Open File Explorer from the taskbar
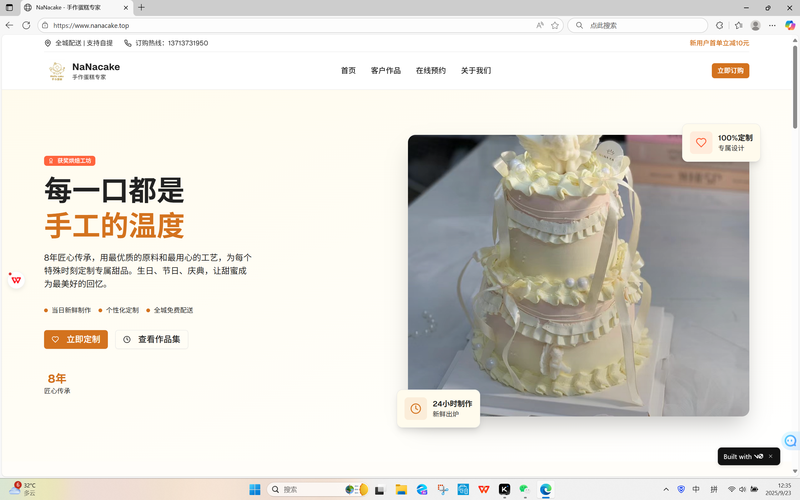Screen dimensions: 800x500 401,489
